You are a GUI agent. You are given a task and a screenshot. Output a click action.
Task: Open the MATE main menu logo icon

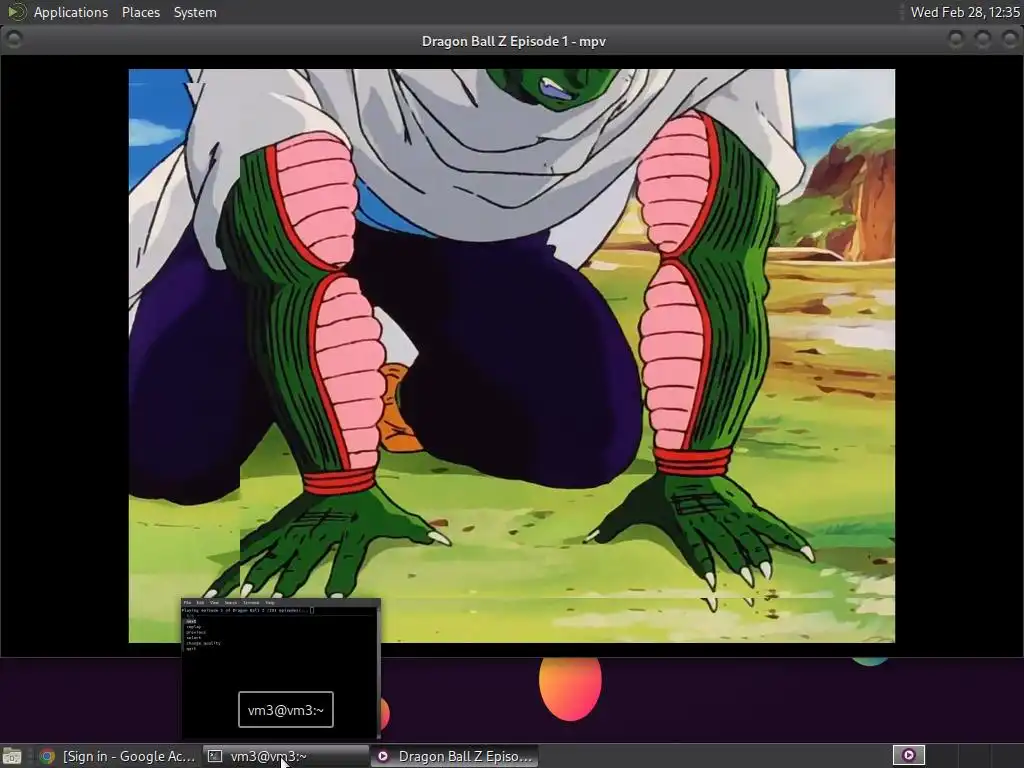point(16,12)
